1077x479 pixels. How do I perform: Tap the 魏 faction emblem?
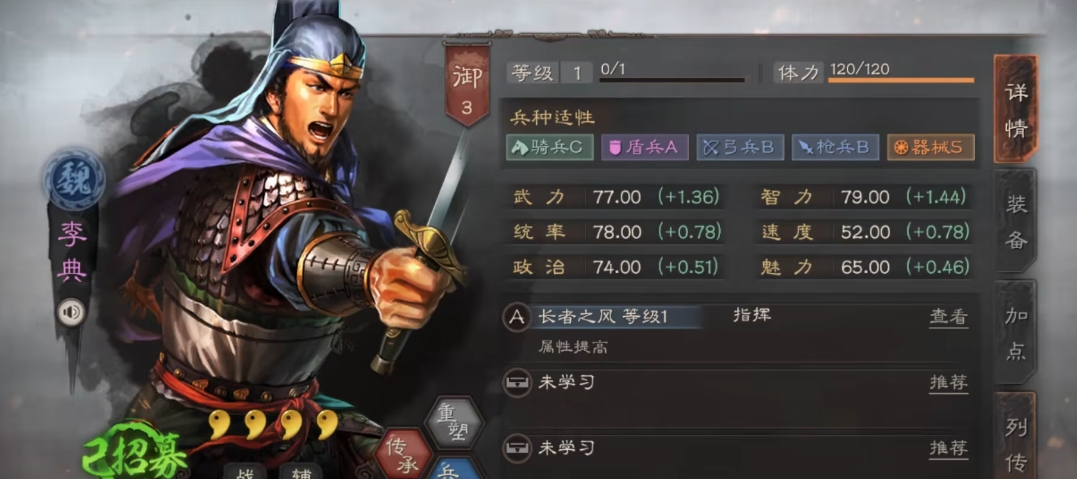pyautogui.click(x=73, y=179)
